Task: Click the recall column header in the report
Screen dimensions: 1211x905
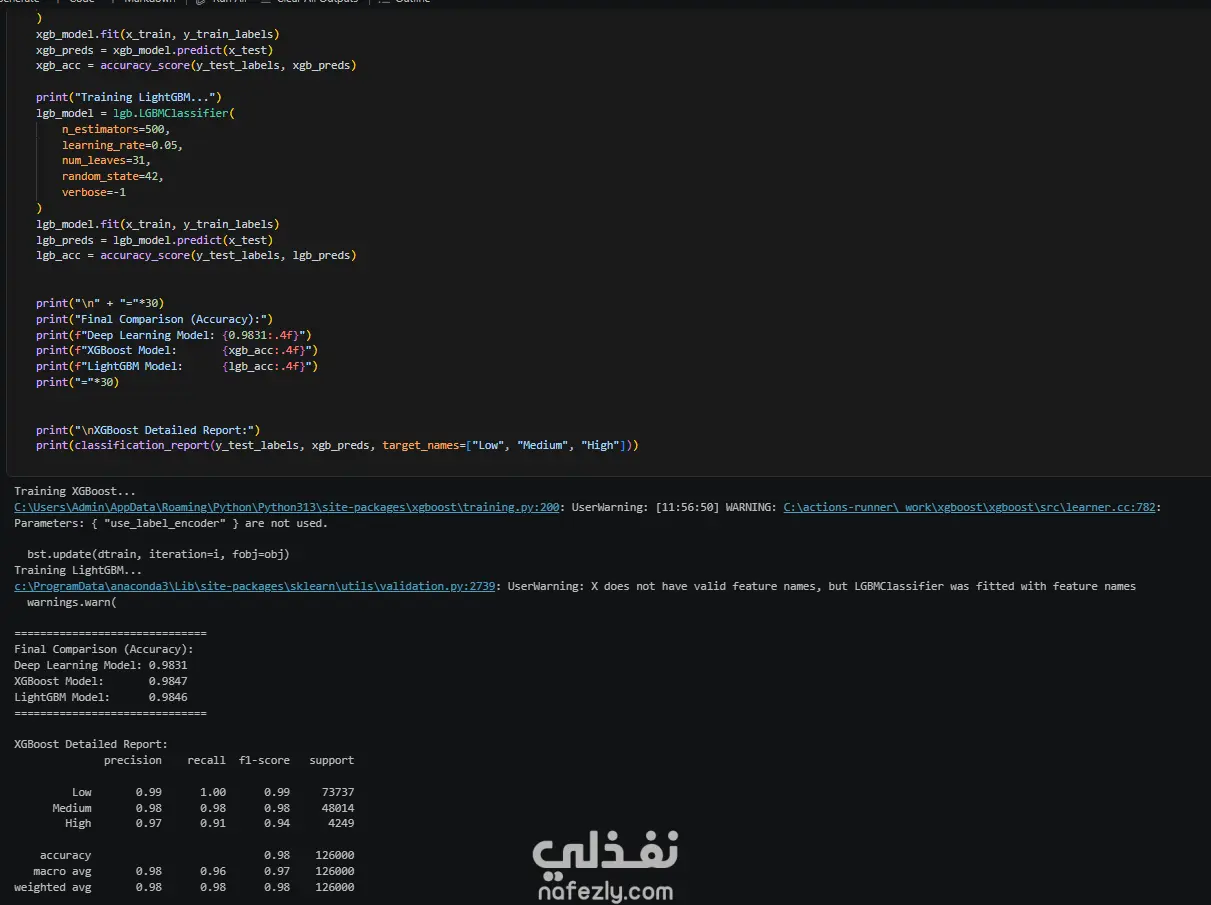Action: (206, 760)
